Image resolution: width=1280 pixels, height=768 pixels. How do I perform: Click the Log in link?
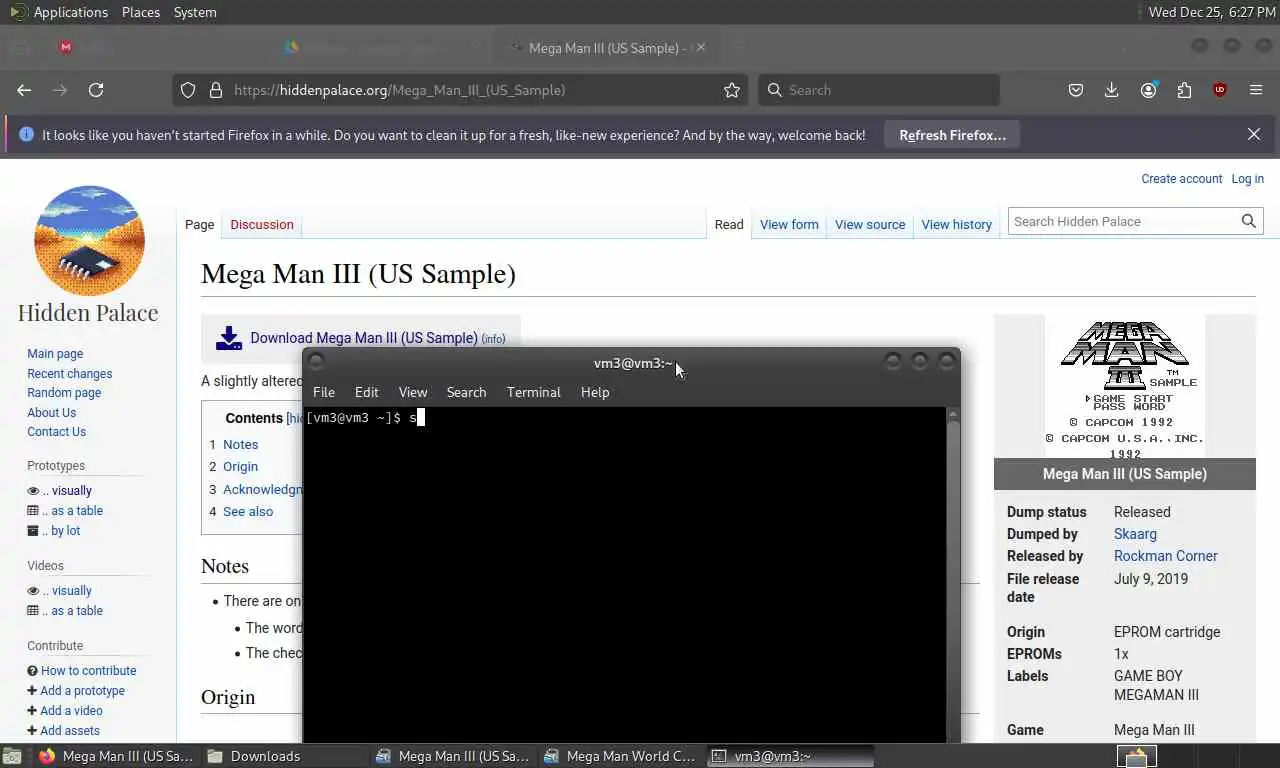point(1247,178)
